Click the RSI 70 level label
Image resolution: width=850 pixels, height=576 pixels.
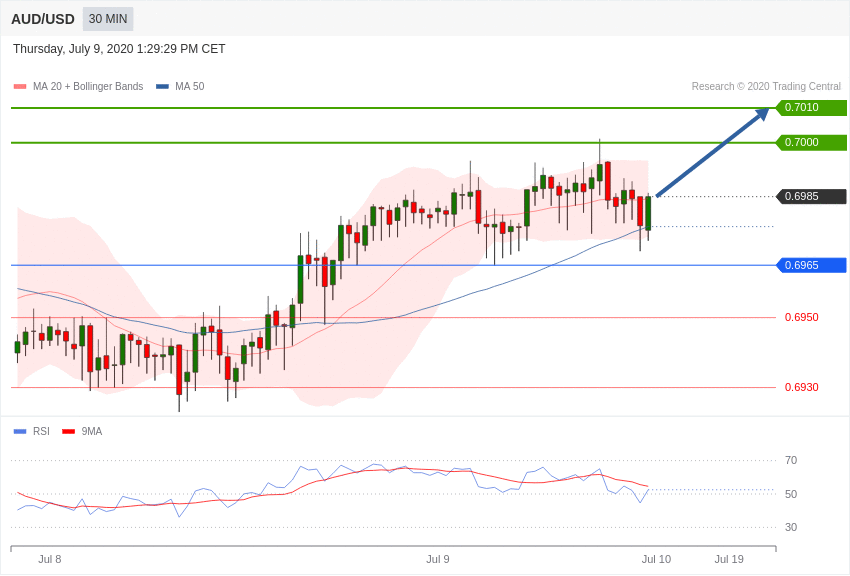[791, 461]
